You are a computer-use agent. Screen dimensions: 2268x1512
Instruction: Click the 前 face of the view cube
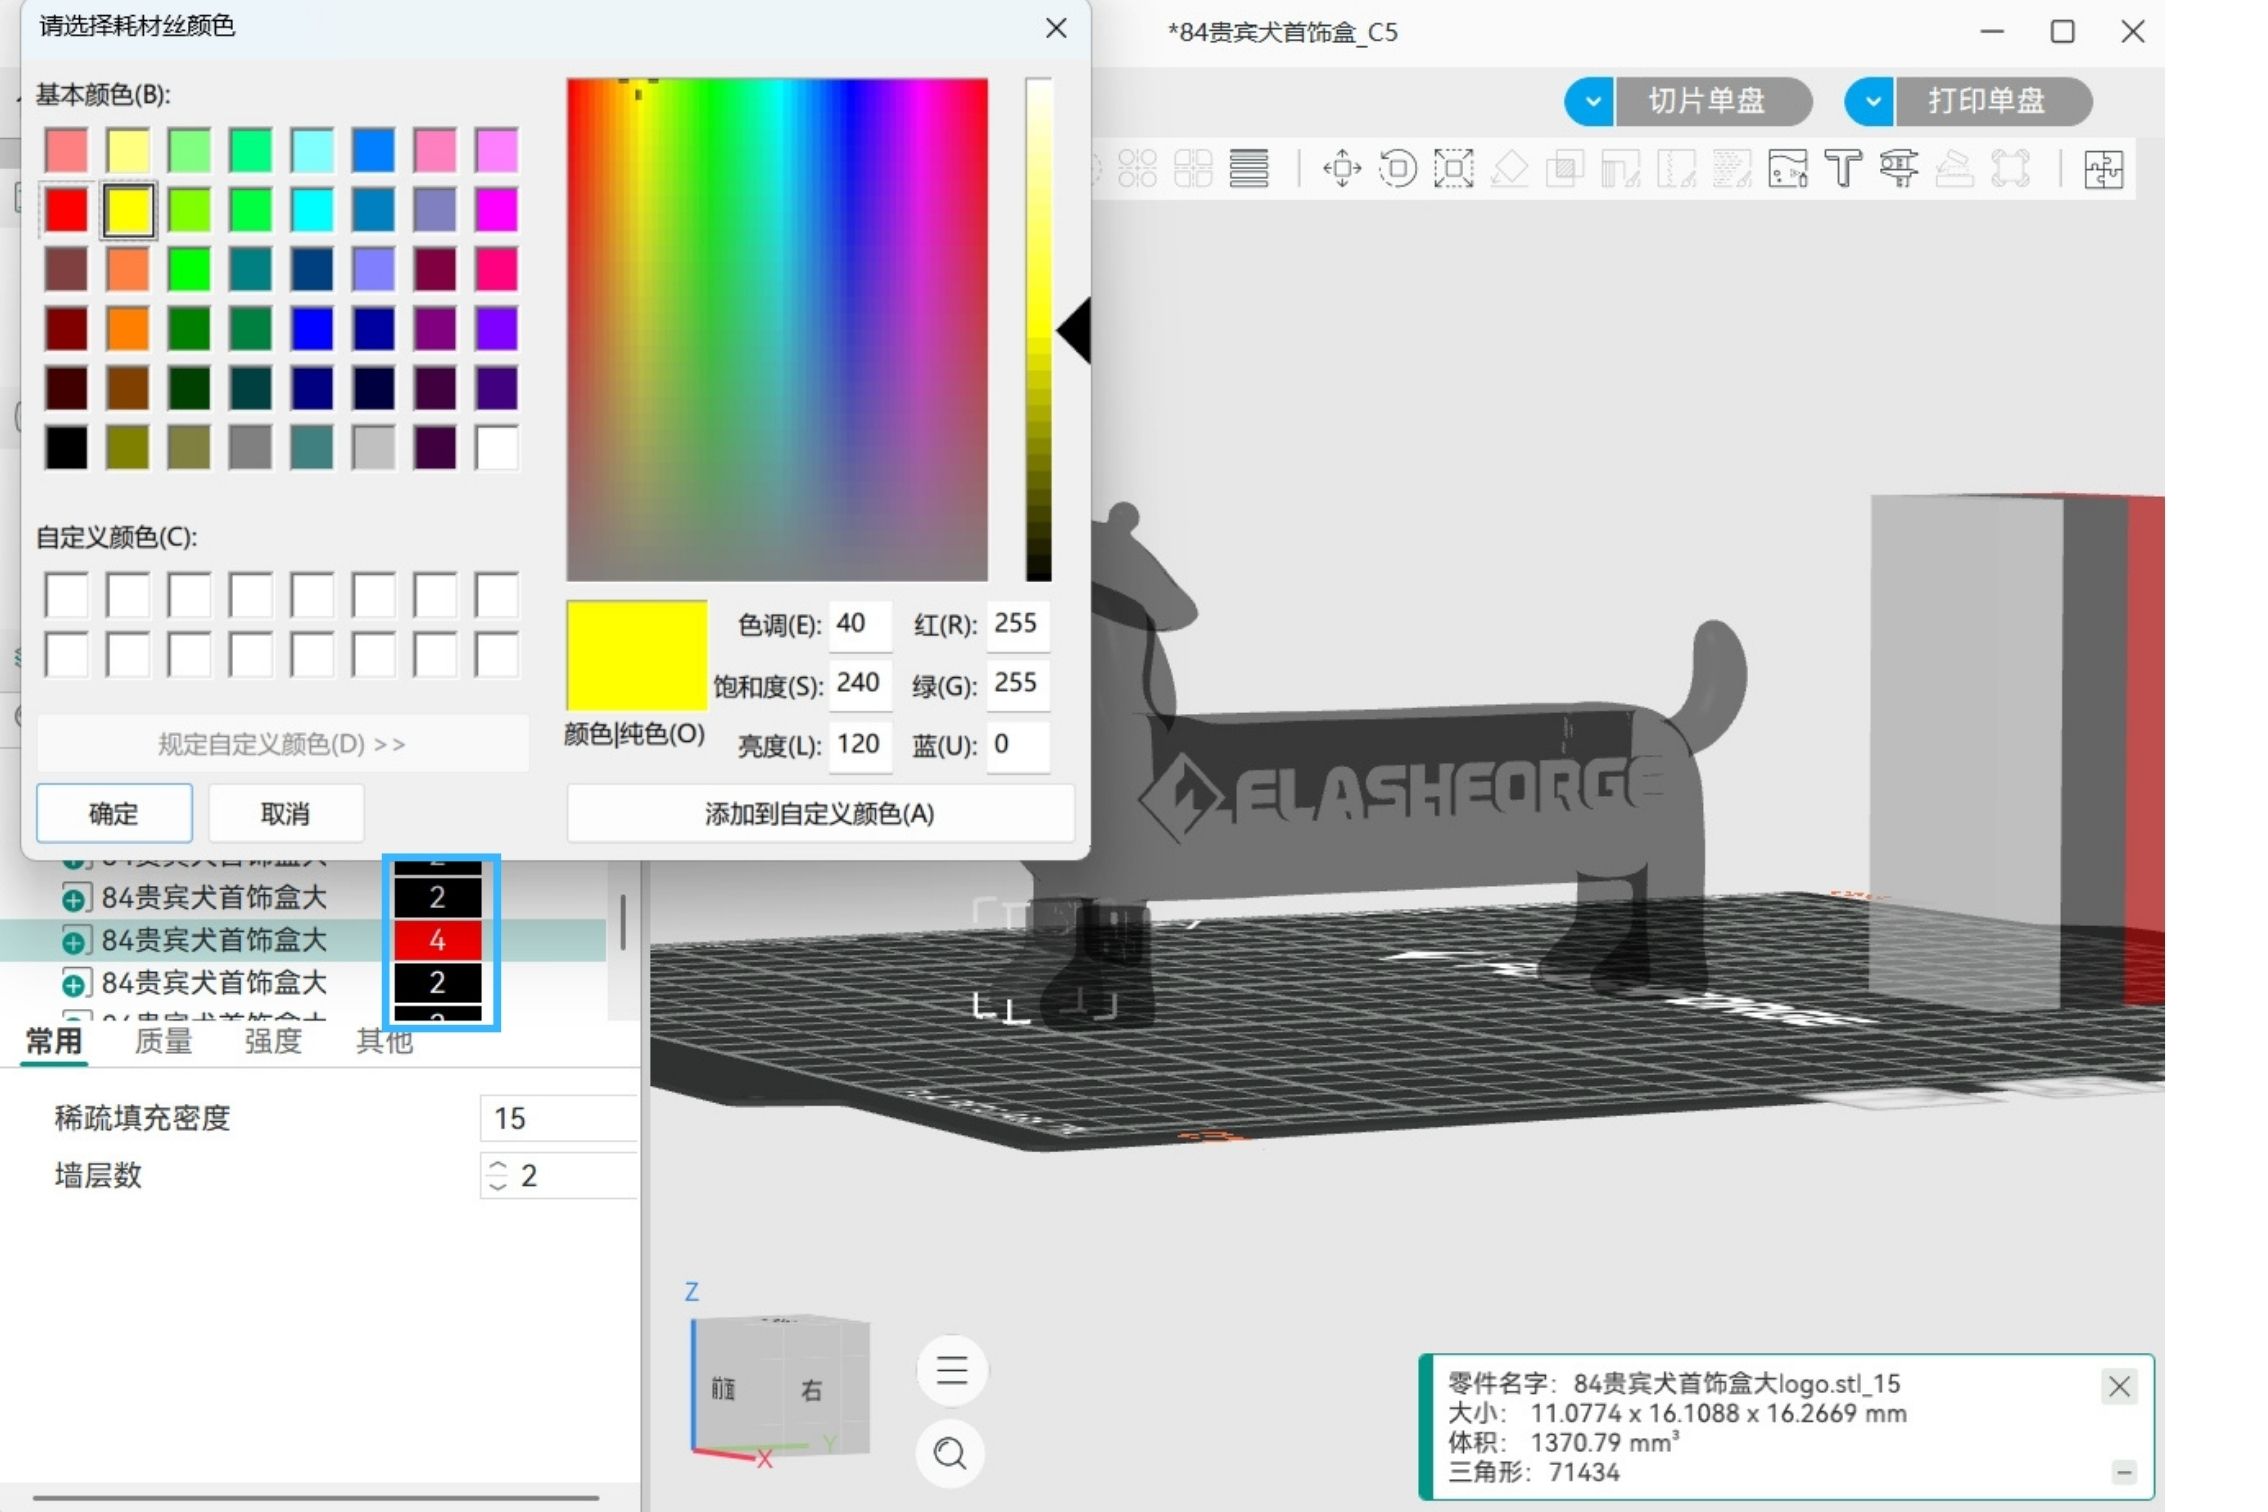point(724,1388)
